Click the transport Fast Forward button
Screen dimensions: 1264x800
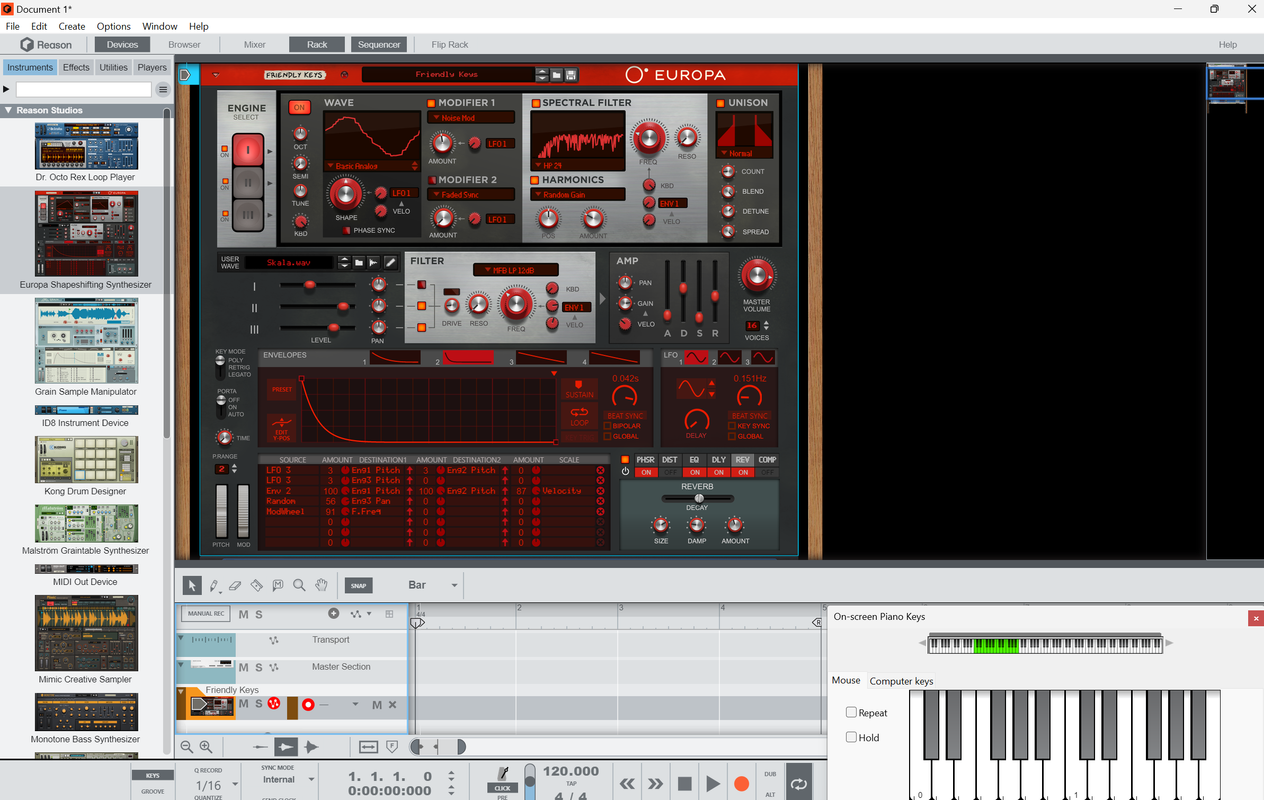(655, 784)
